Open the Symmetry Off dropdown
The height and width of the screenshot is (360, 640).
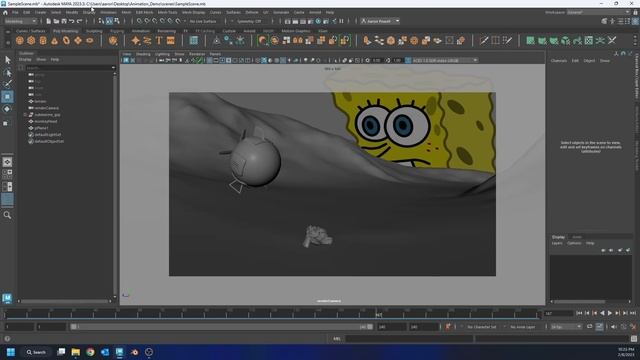point(248,21)
